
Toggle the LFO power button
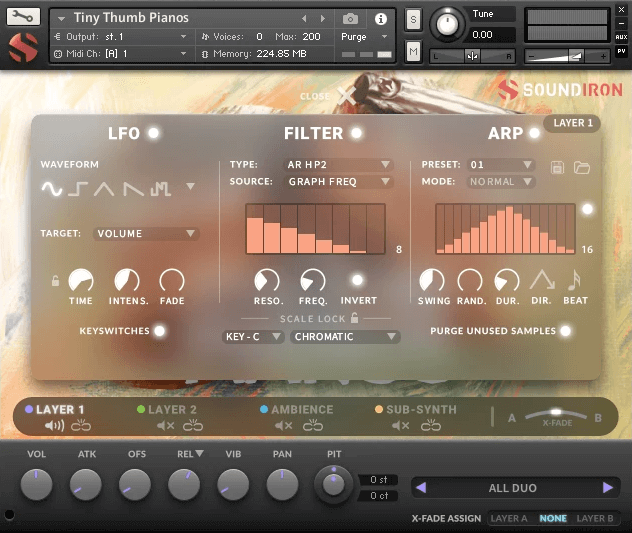point(154,133)
